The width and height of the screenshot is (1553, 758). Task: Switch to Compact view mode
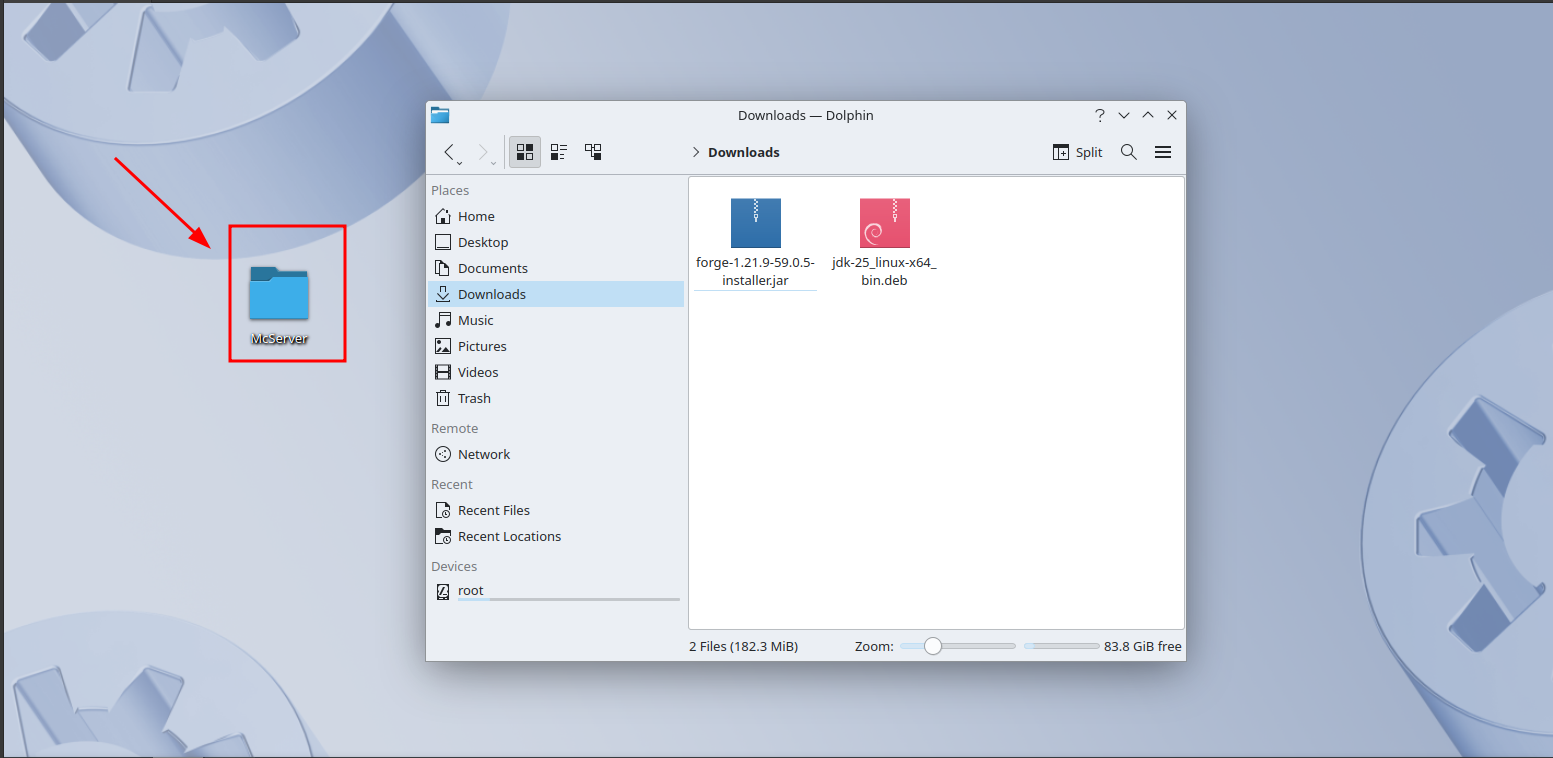559,152
